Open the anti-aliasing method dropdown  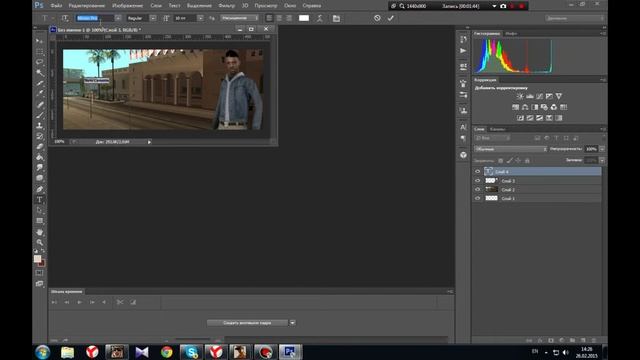(x=240, y=18)
